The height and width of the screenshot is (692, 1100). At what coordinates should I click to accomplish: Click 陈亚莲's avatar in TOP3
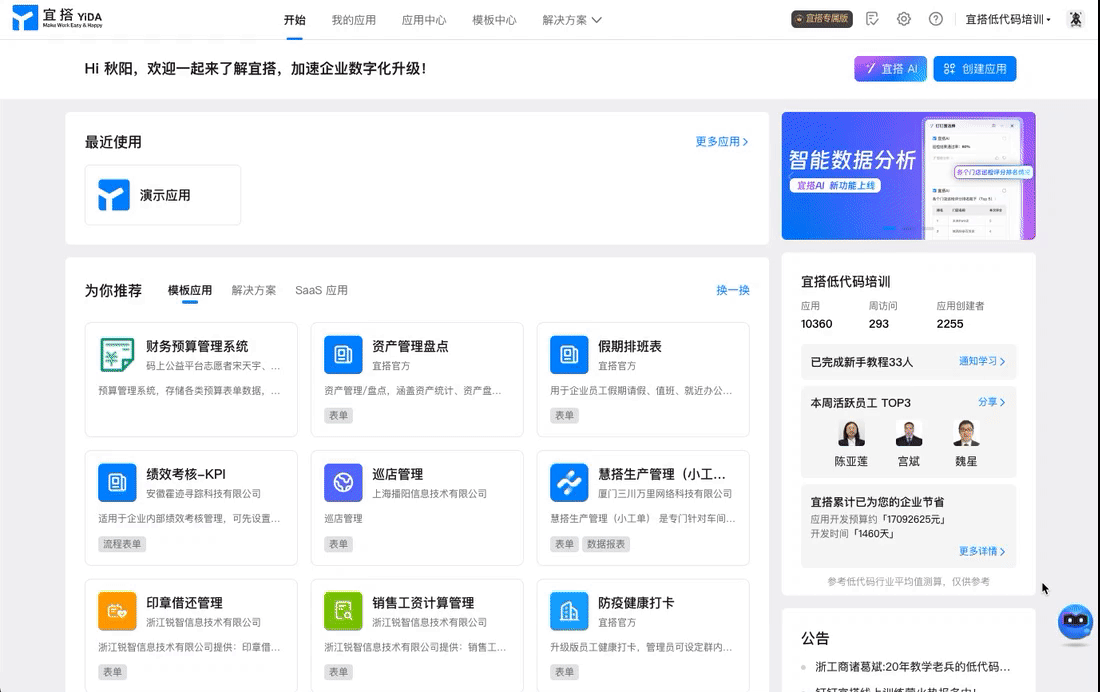(851, 433)
